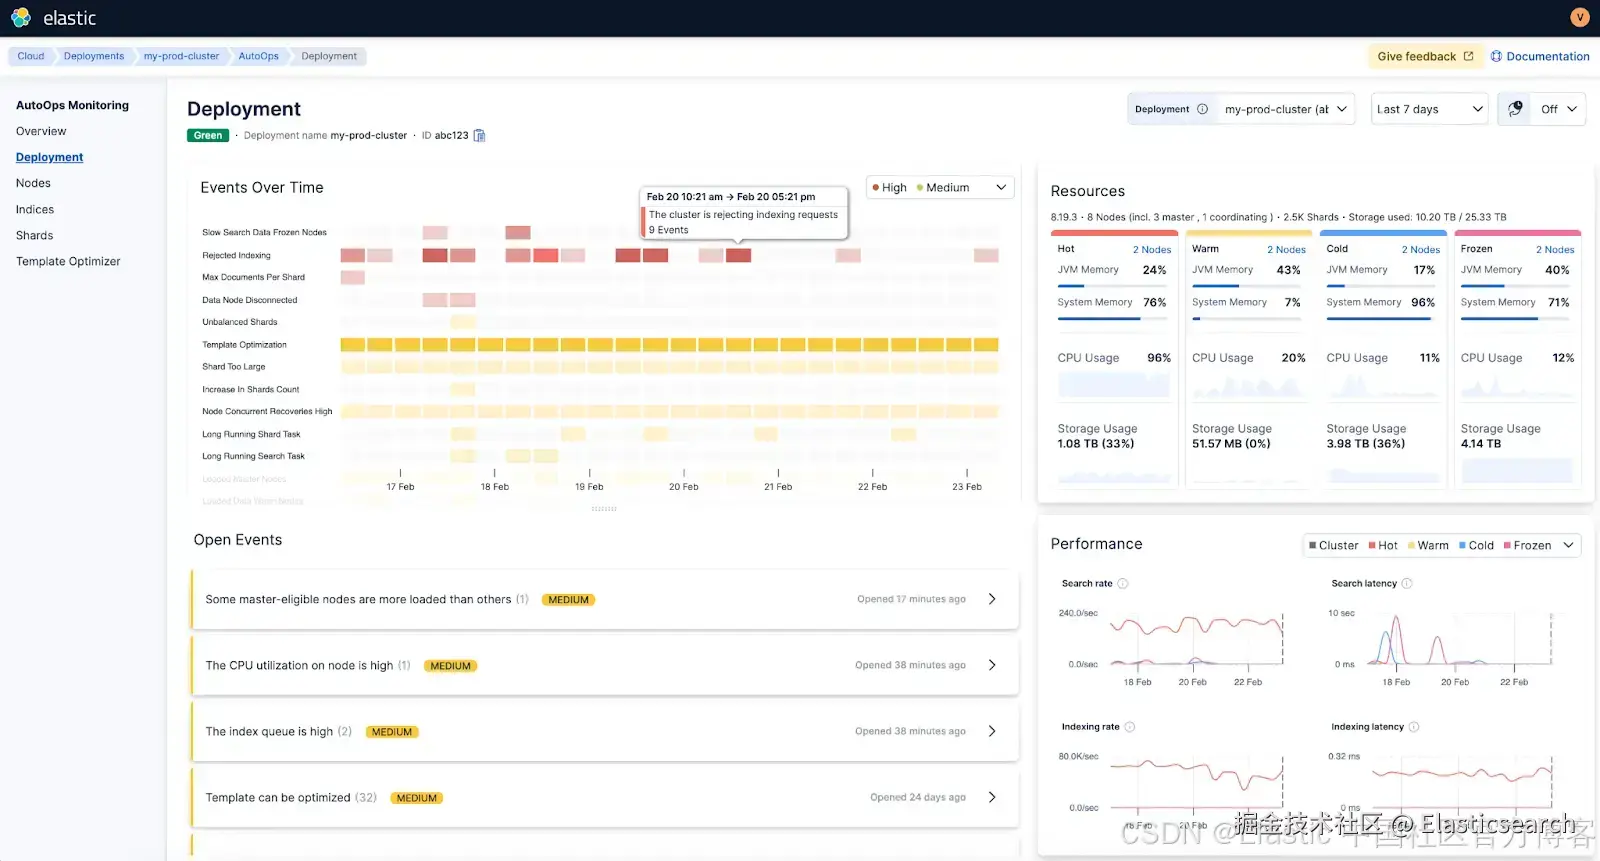
Task: Click the Documentation icon
Action: pyautogui.click(x=1496, y=56)
